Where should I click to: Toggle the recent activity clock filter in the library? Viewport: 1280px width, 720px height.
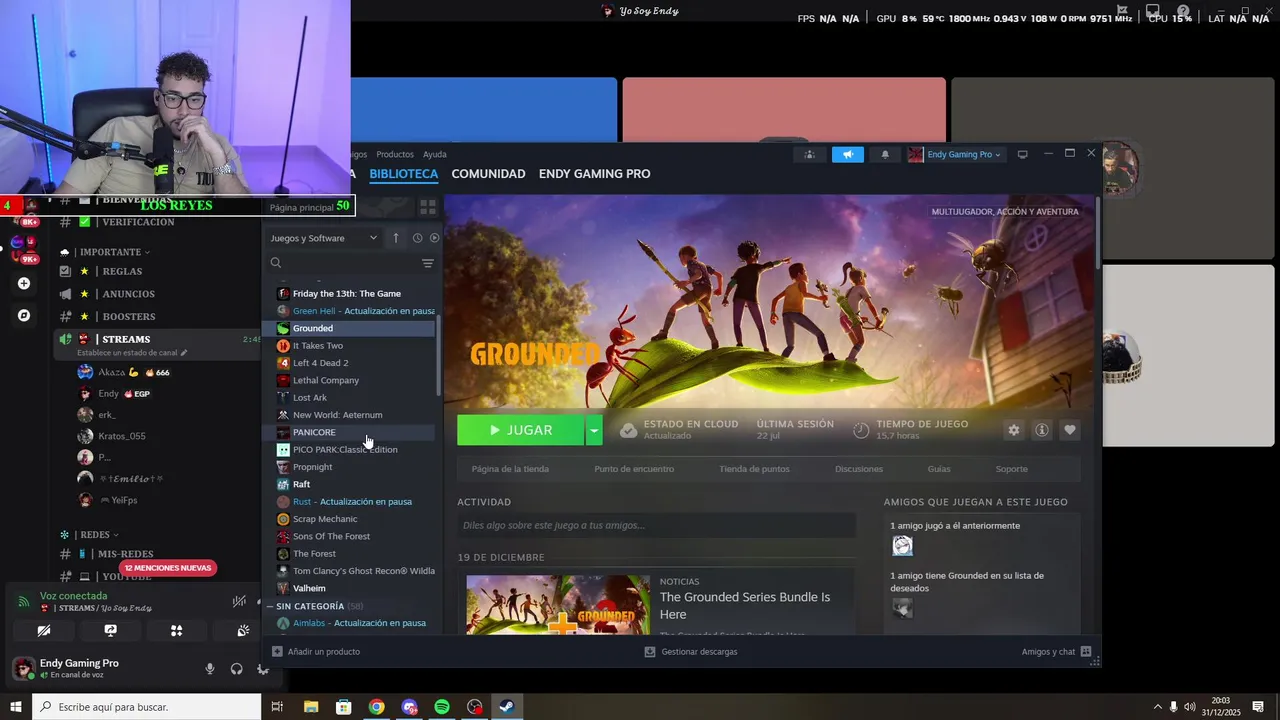(417, 238)
